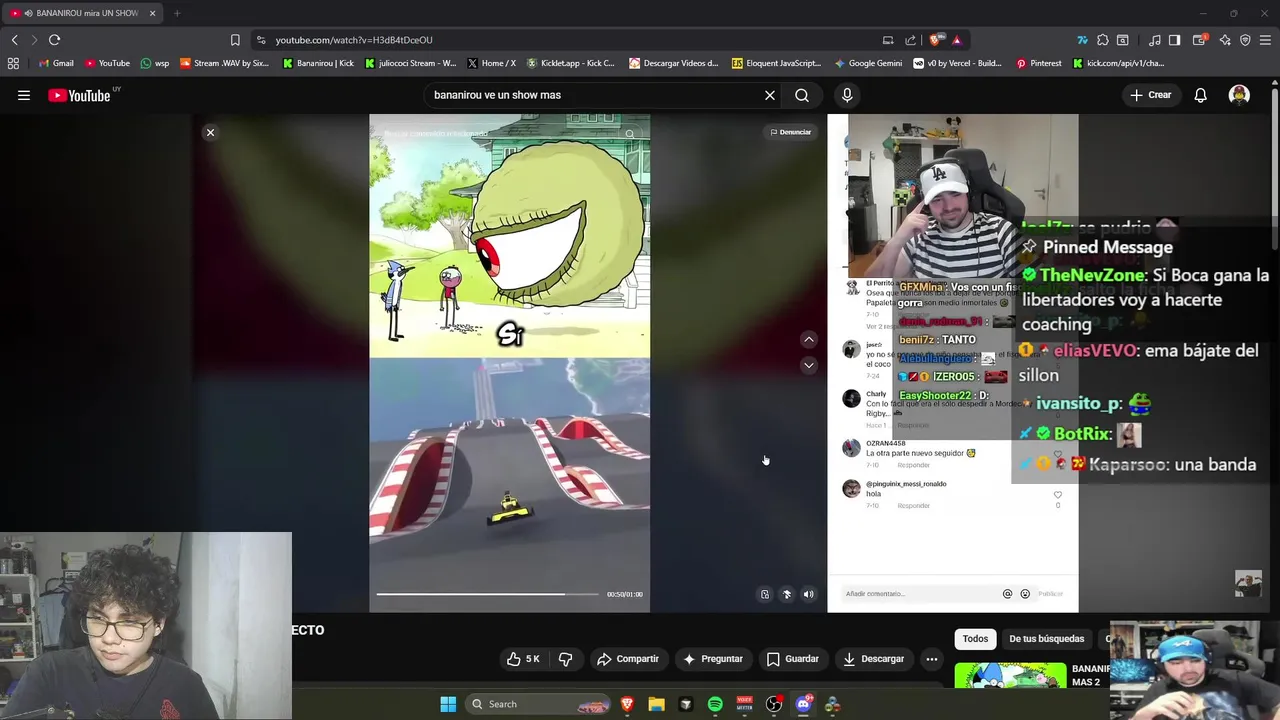The image size is (1280, 720).
Task: Click the up arrow beside the clip
Action: [809, 340]
